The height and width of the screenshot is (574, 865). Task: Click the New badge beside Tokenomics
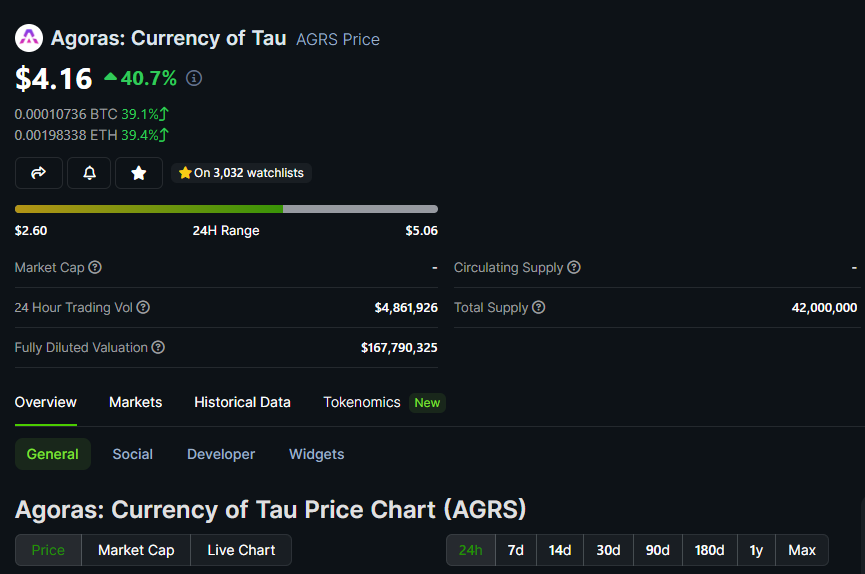(427, 403)
